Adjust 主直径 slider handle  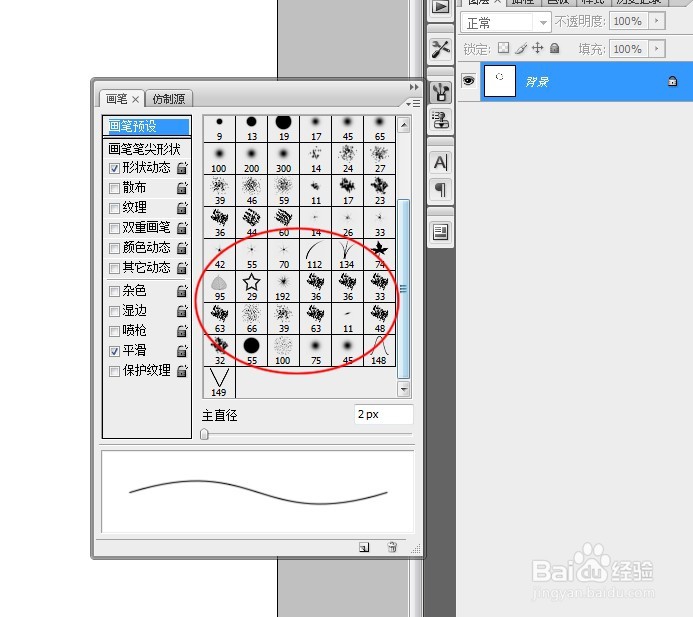204,434
